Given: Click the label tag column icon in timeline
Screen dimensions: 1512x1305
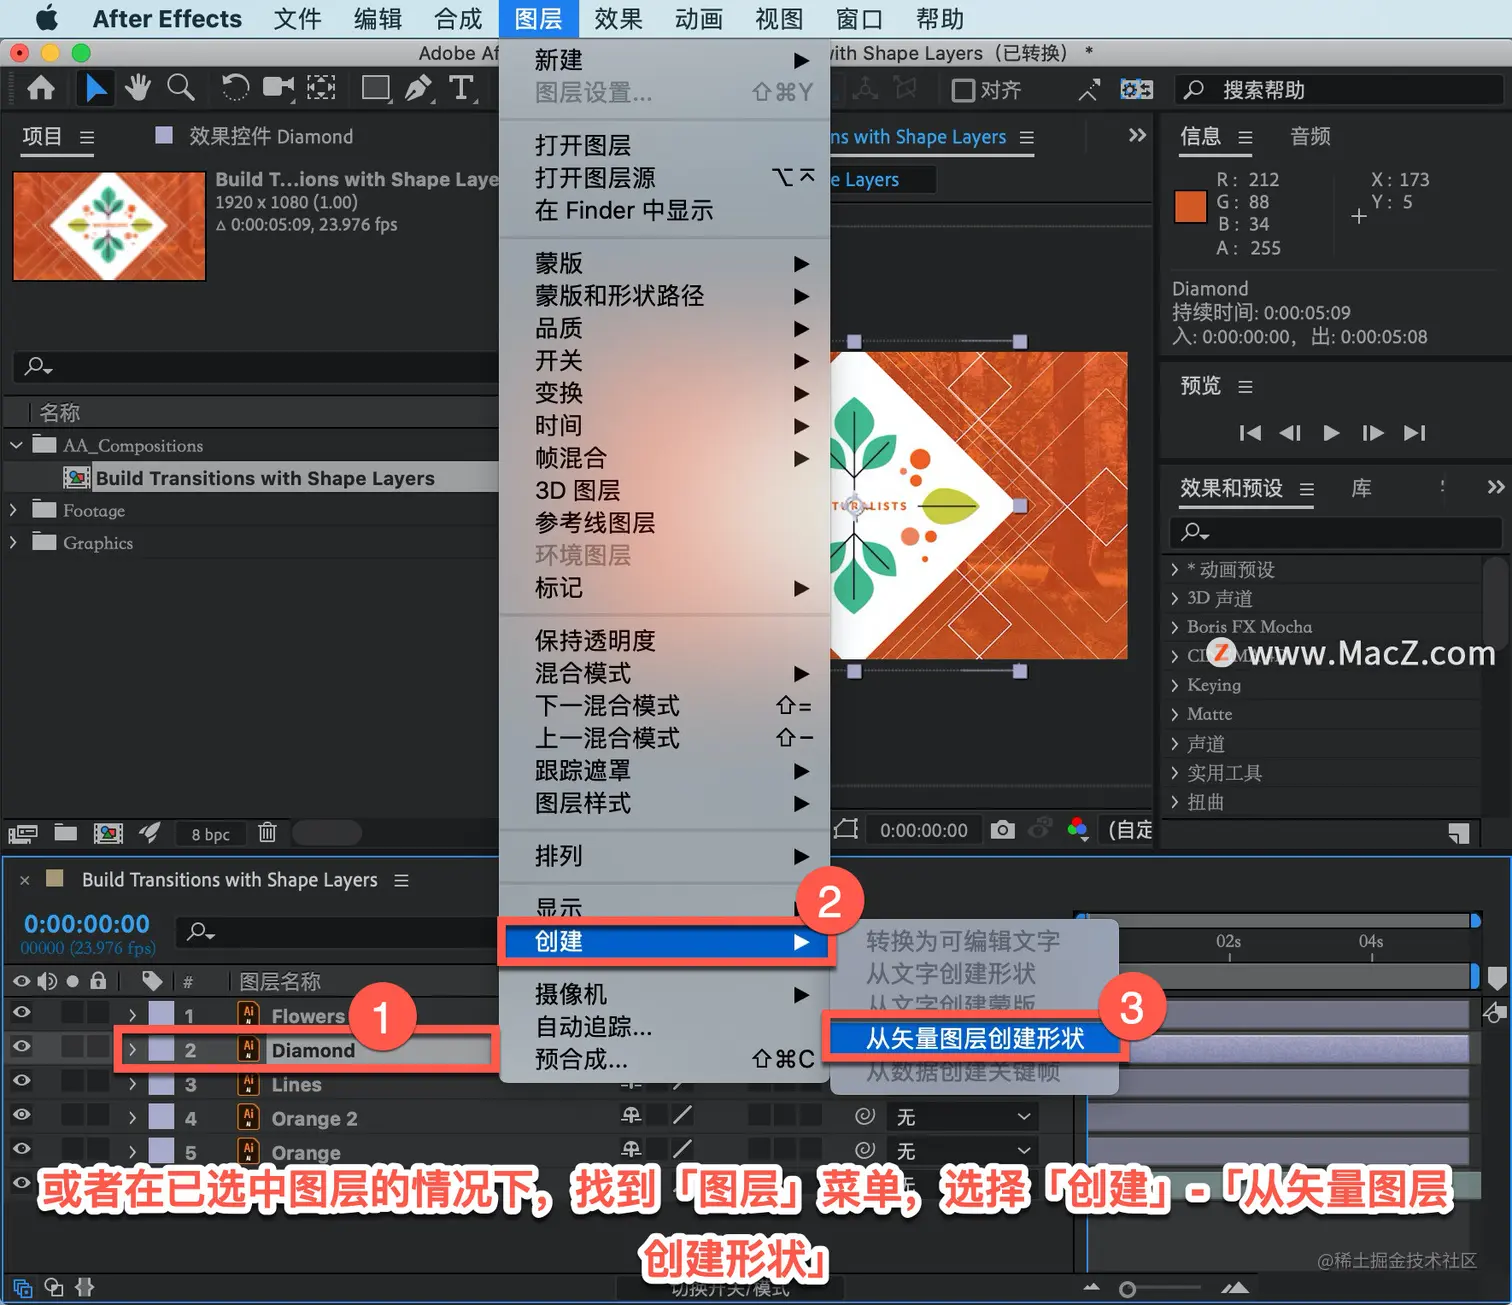Looking at the screenshot, I should click(151, 980).
